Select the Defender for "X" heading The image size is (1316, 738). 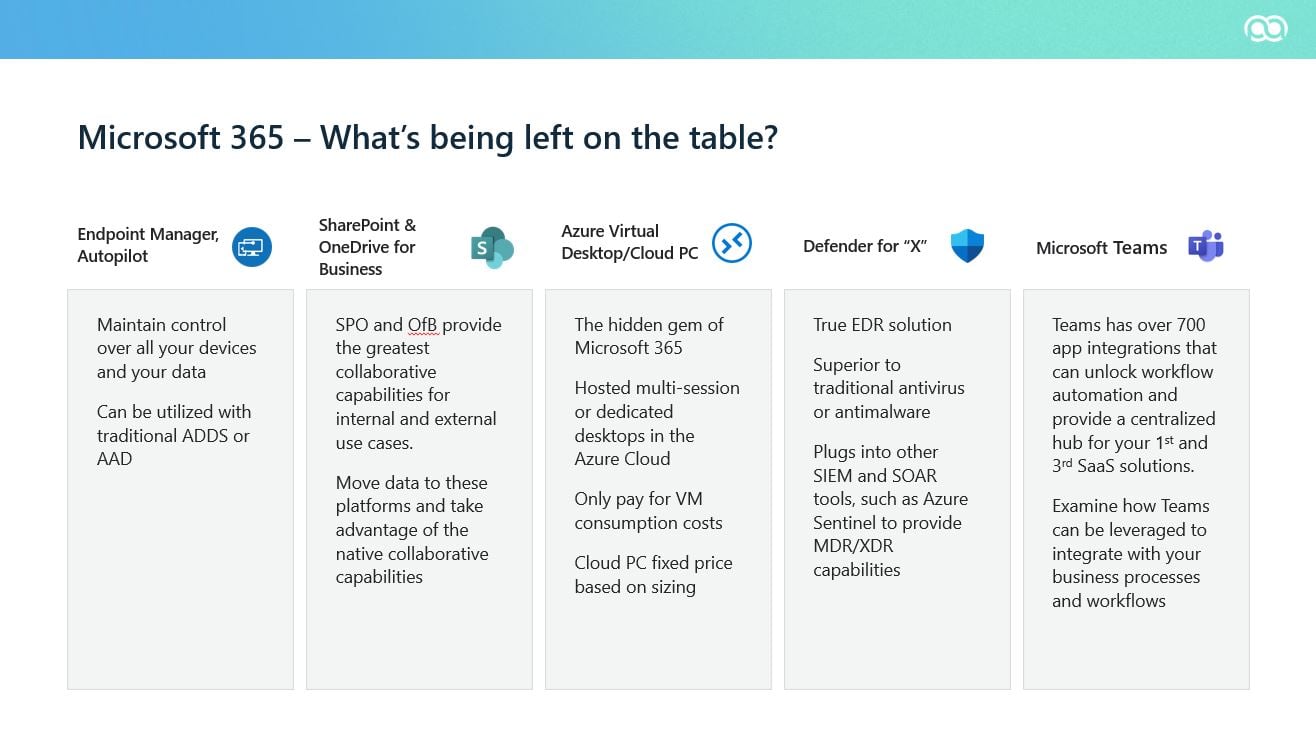(x=864, y=246)
